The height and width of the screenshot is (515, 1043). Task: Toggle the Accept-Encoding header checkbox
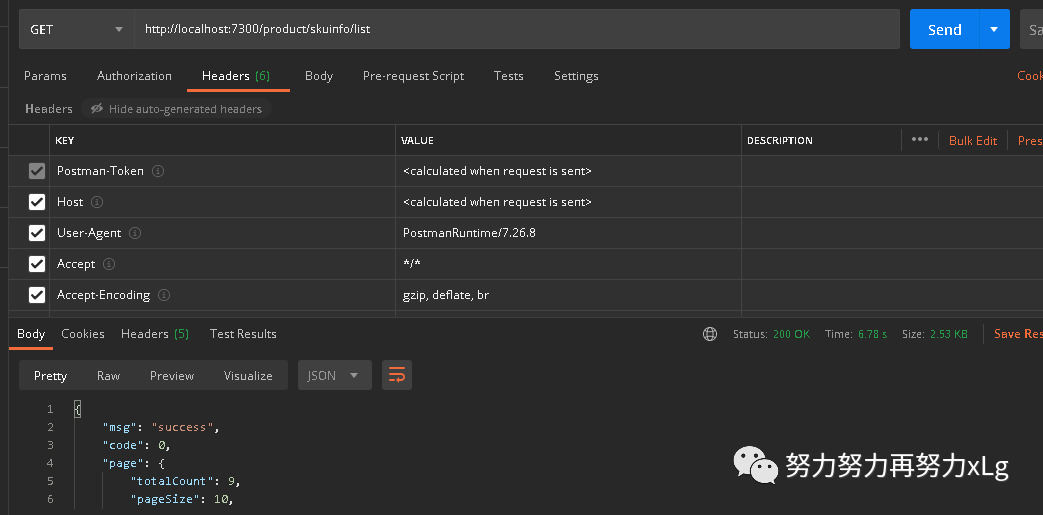[37, 295]
